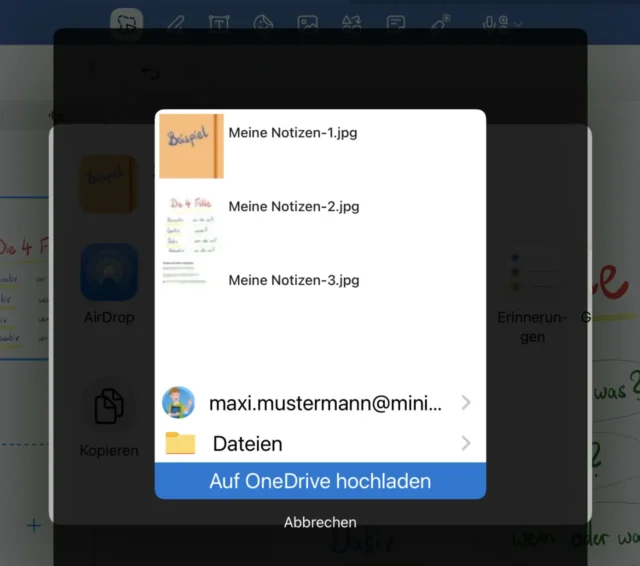This screenshot has height=566, width=640.
Task: Tap the maxi.mustermann account avatar
Action: tap(178, 403)
